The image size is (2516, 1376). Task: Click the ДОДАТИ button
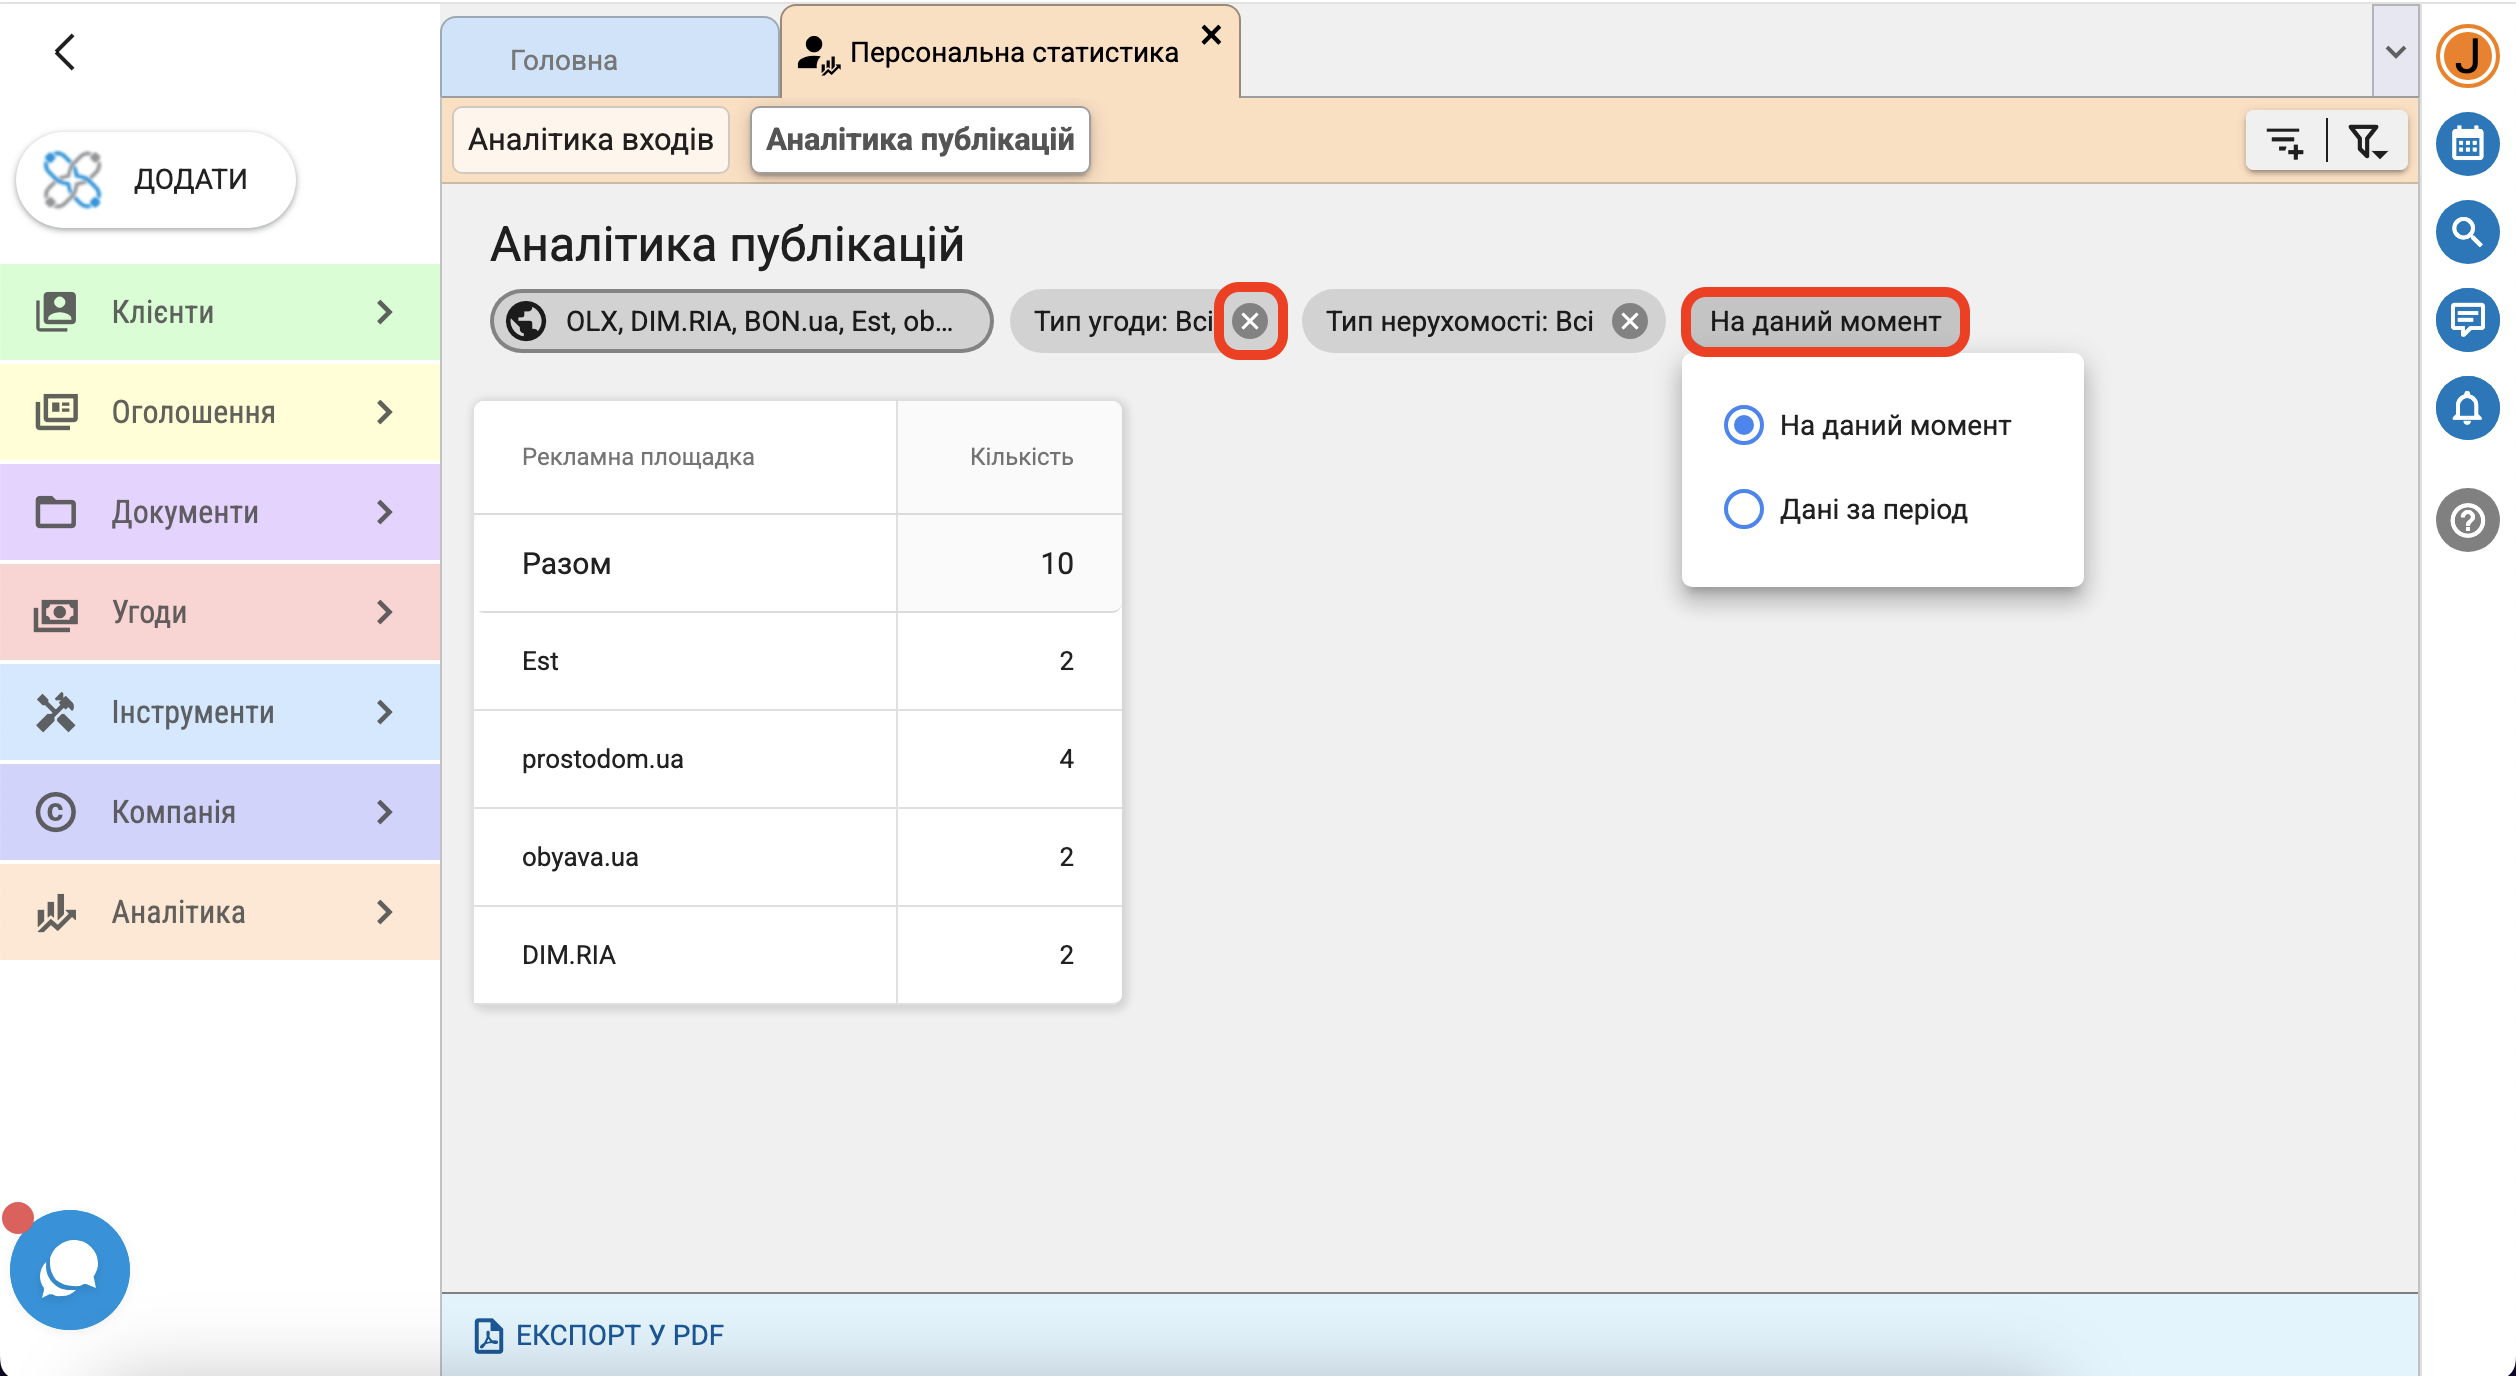[156, 180]
